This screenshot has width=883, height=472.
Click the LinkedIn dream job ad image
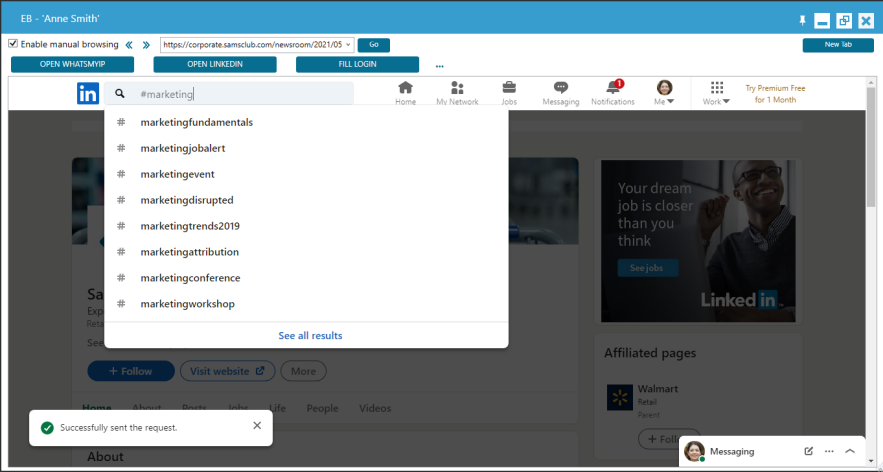tap(698, 241)
